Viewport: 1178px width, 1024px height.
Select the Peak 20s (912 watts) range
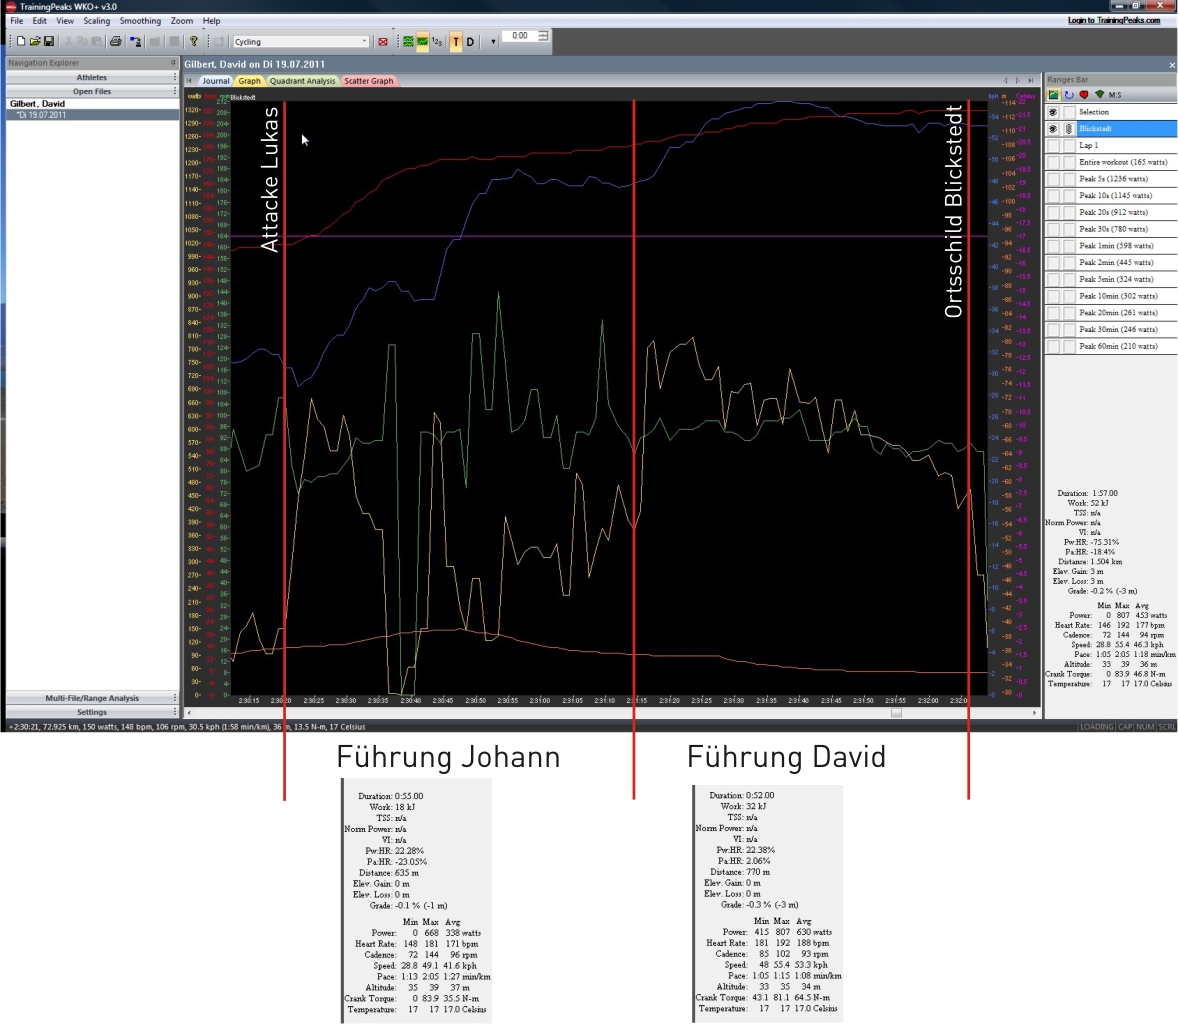pyautogui.click(x=1113, y=212)
